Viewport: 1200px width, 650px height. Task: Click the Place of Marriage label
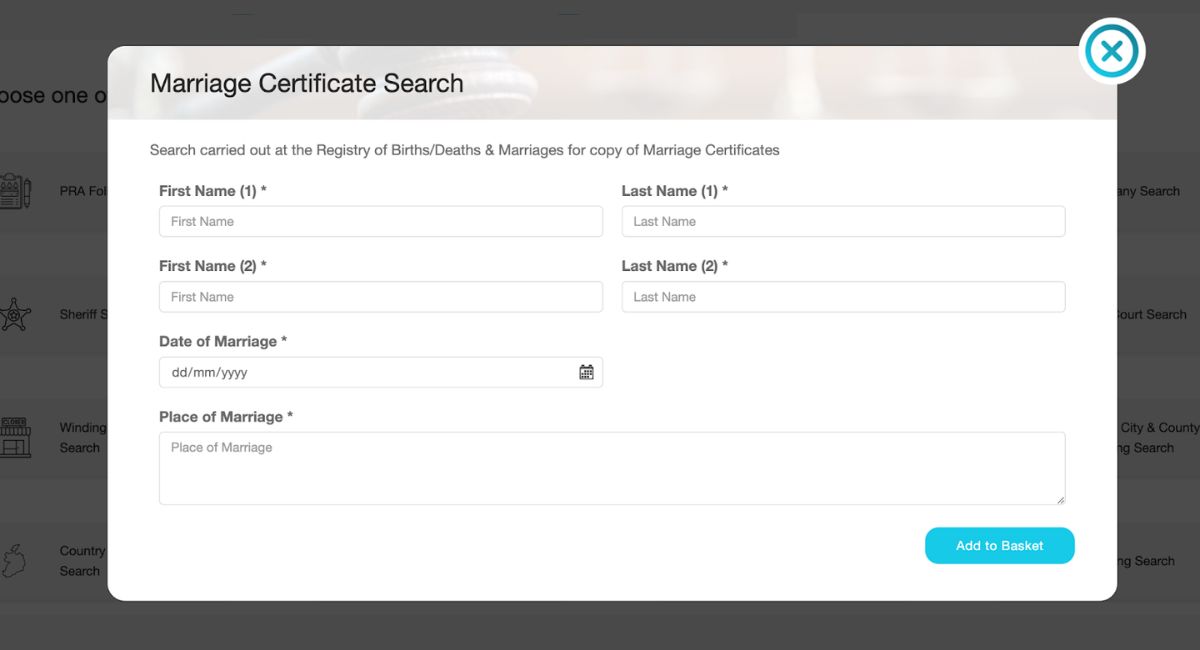(x=226, y=416)
